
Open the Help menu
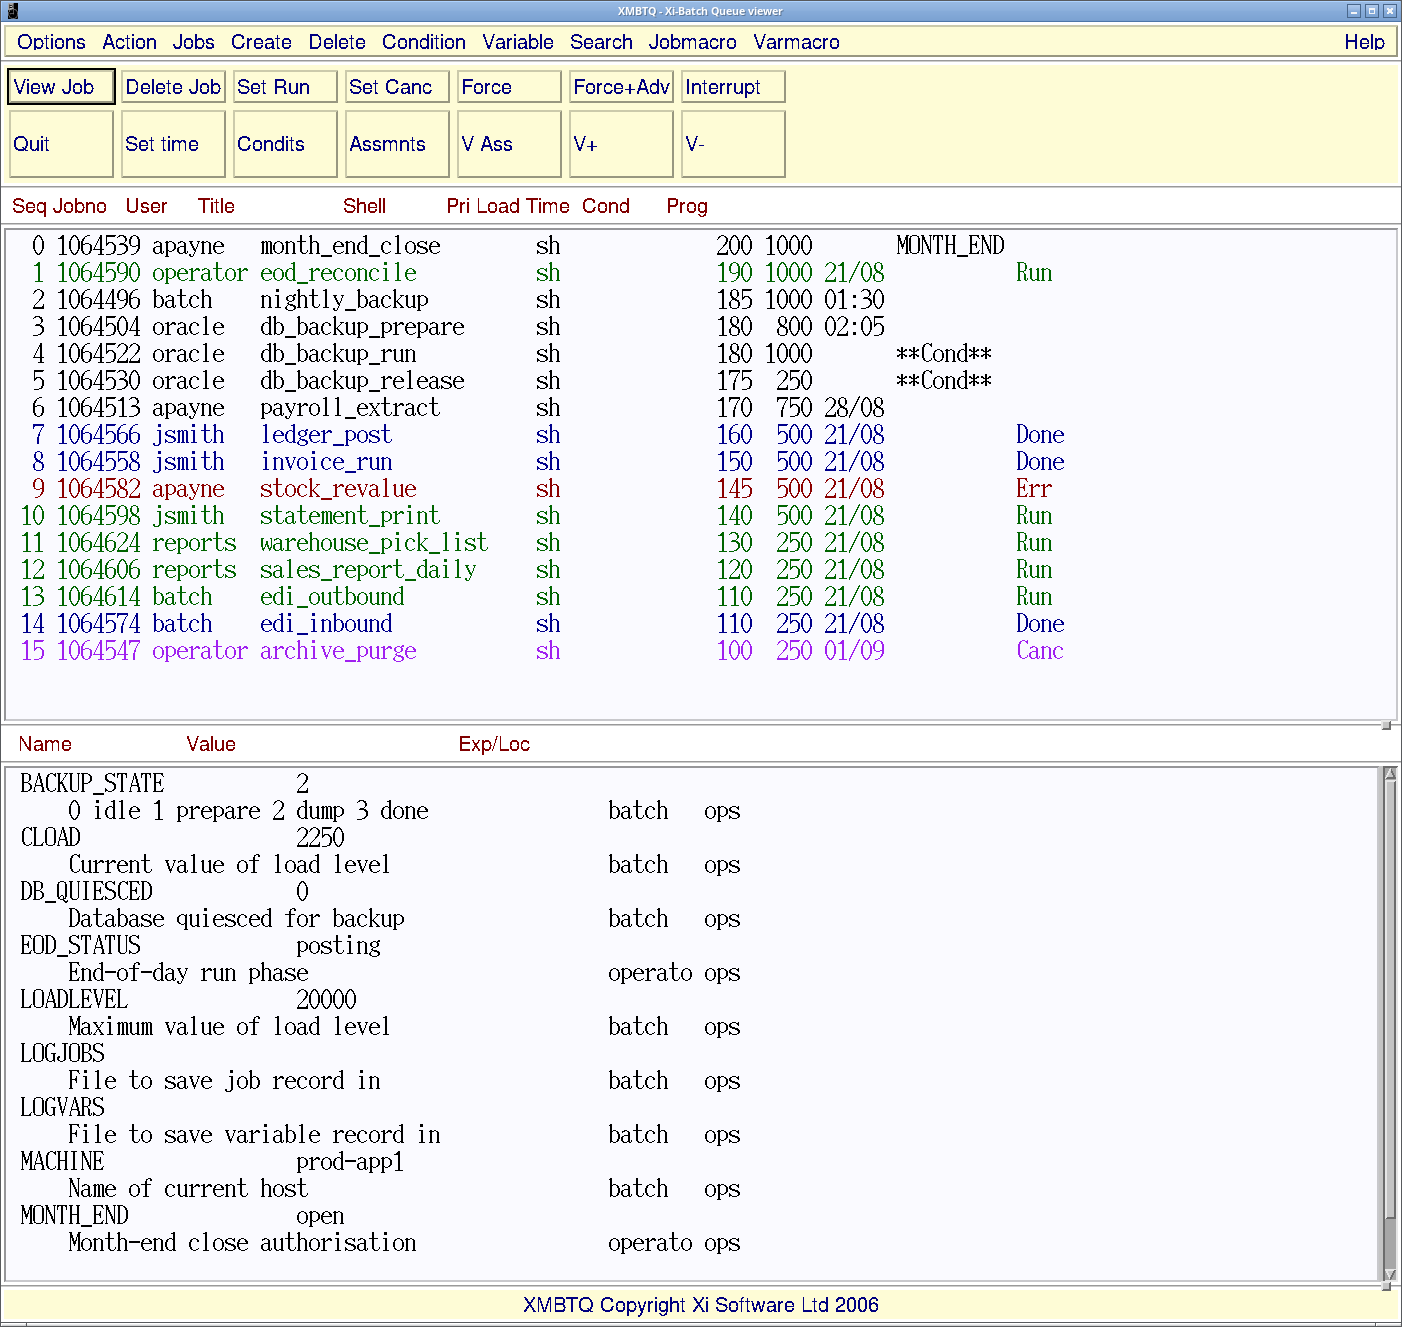coord(1364,42)
